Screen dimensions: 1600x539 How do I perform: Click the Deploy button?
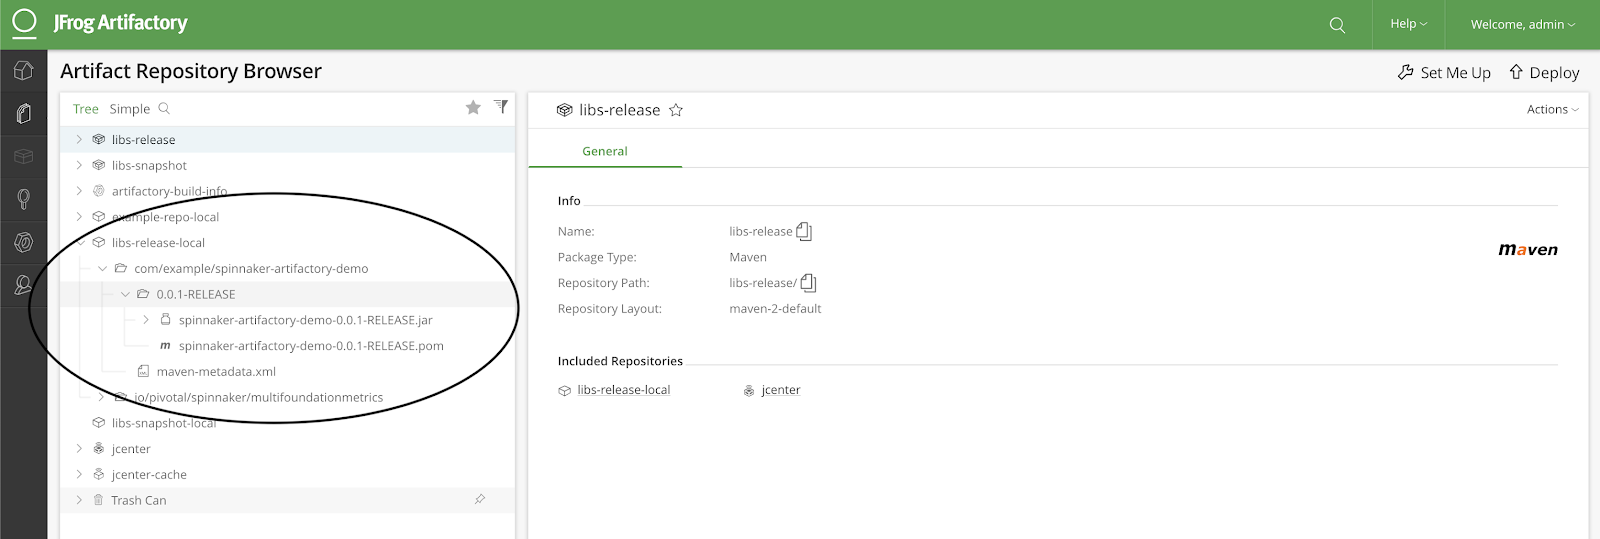tap(1544, 72)
